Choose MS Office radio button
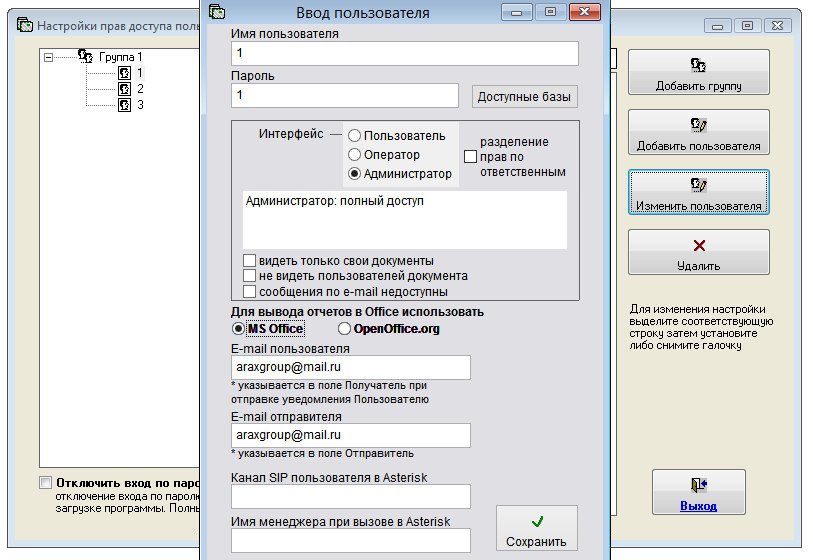The width and height of the screenshot is (813, 560). (x=238, y=329)
